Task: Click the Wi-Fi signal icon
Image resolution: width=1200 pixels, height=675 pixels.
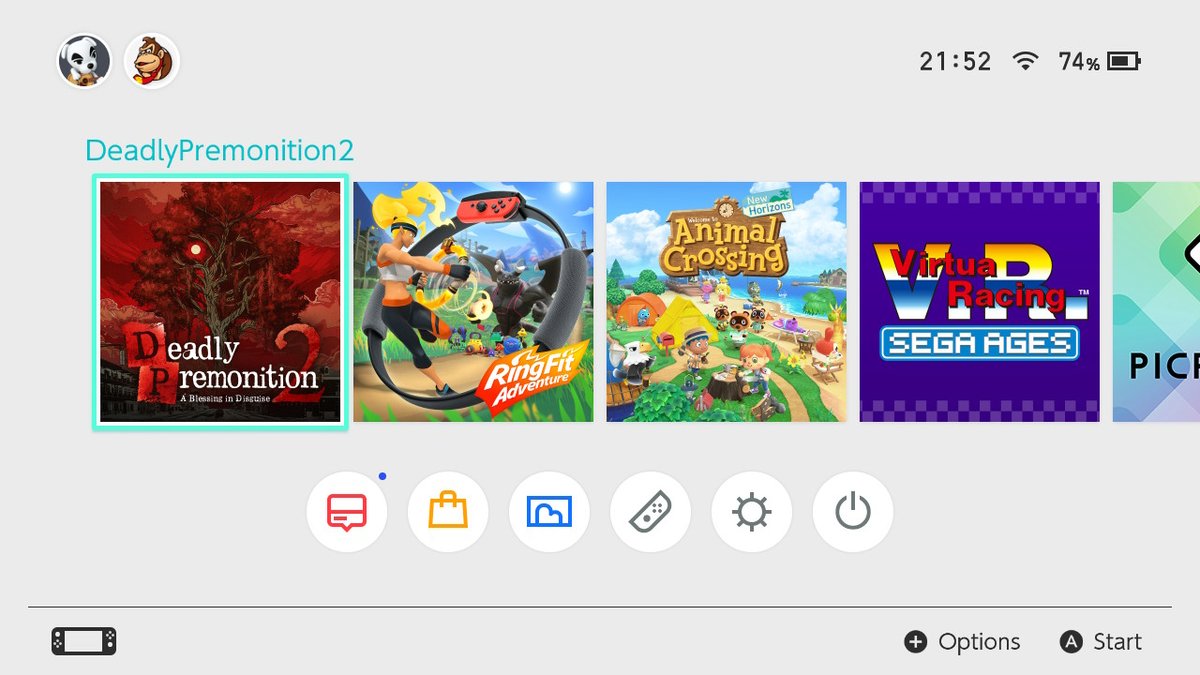Action: 1025,61
